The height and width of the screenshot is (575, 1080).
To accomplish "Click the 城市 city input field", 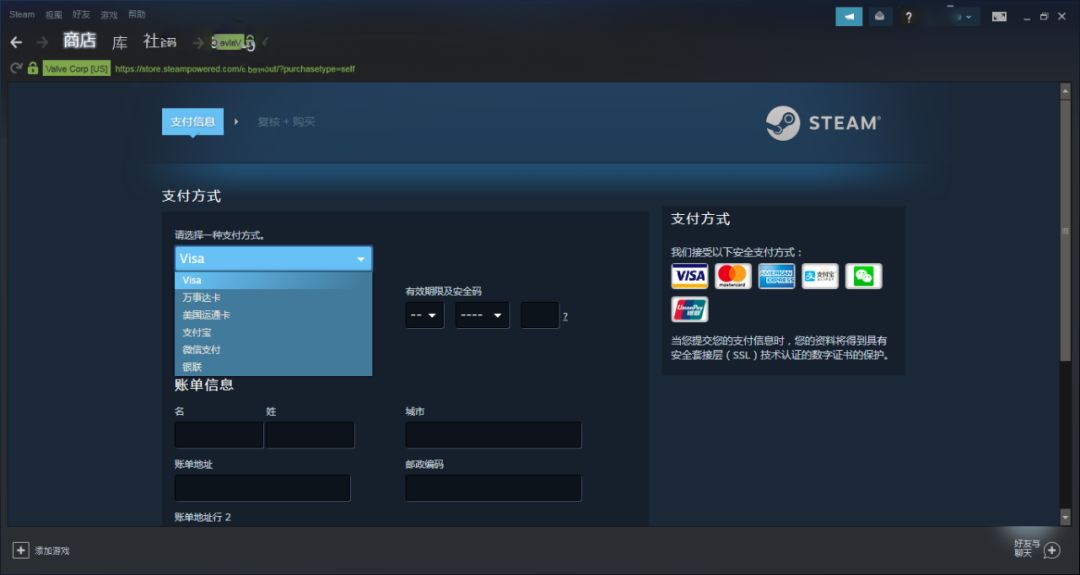I will 493,435.
